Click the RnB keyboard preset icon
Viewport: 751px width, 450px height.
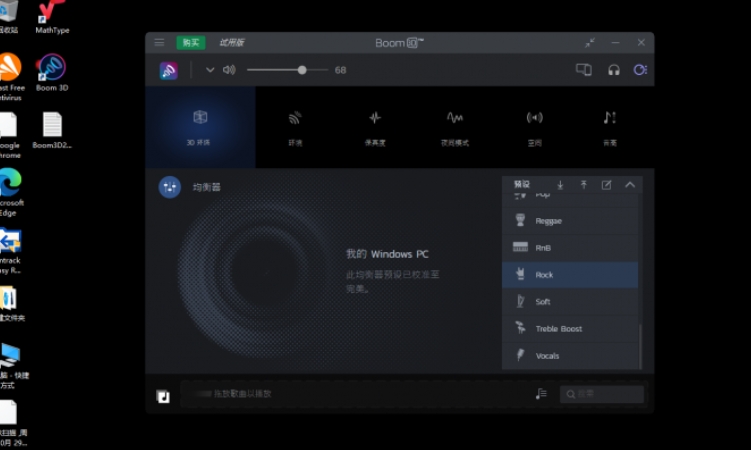[x=520, y=247]
